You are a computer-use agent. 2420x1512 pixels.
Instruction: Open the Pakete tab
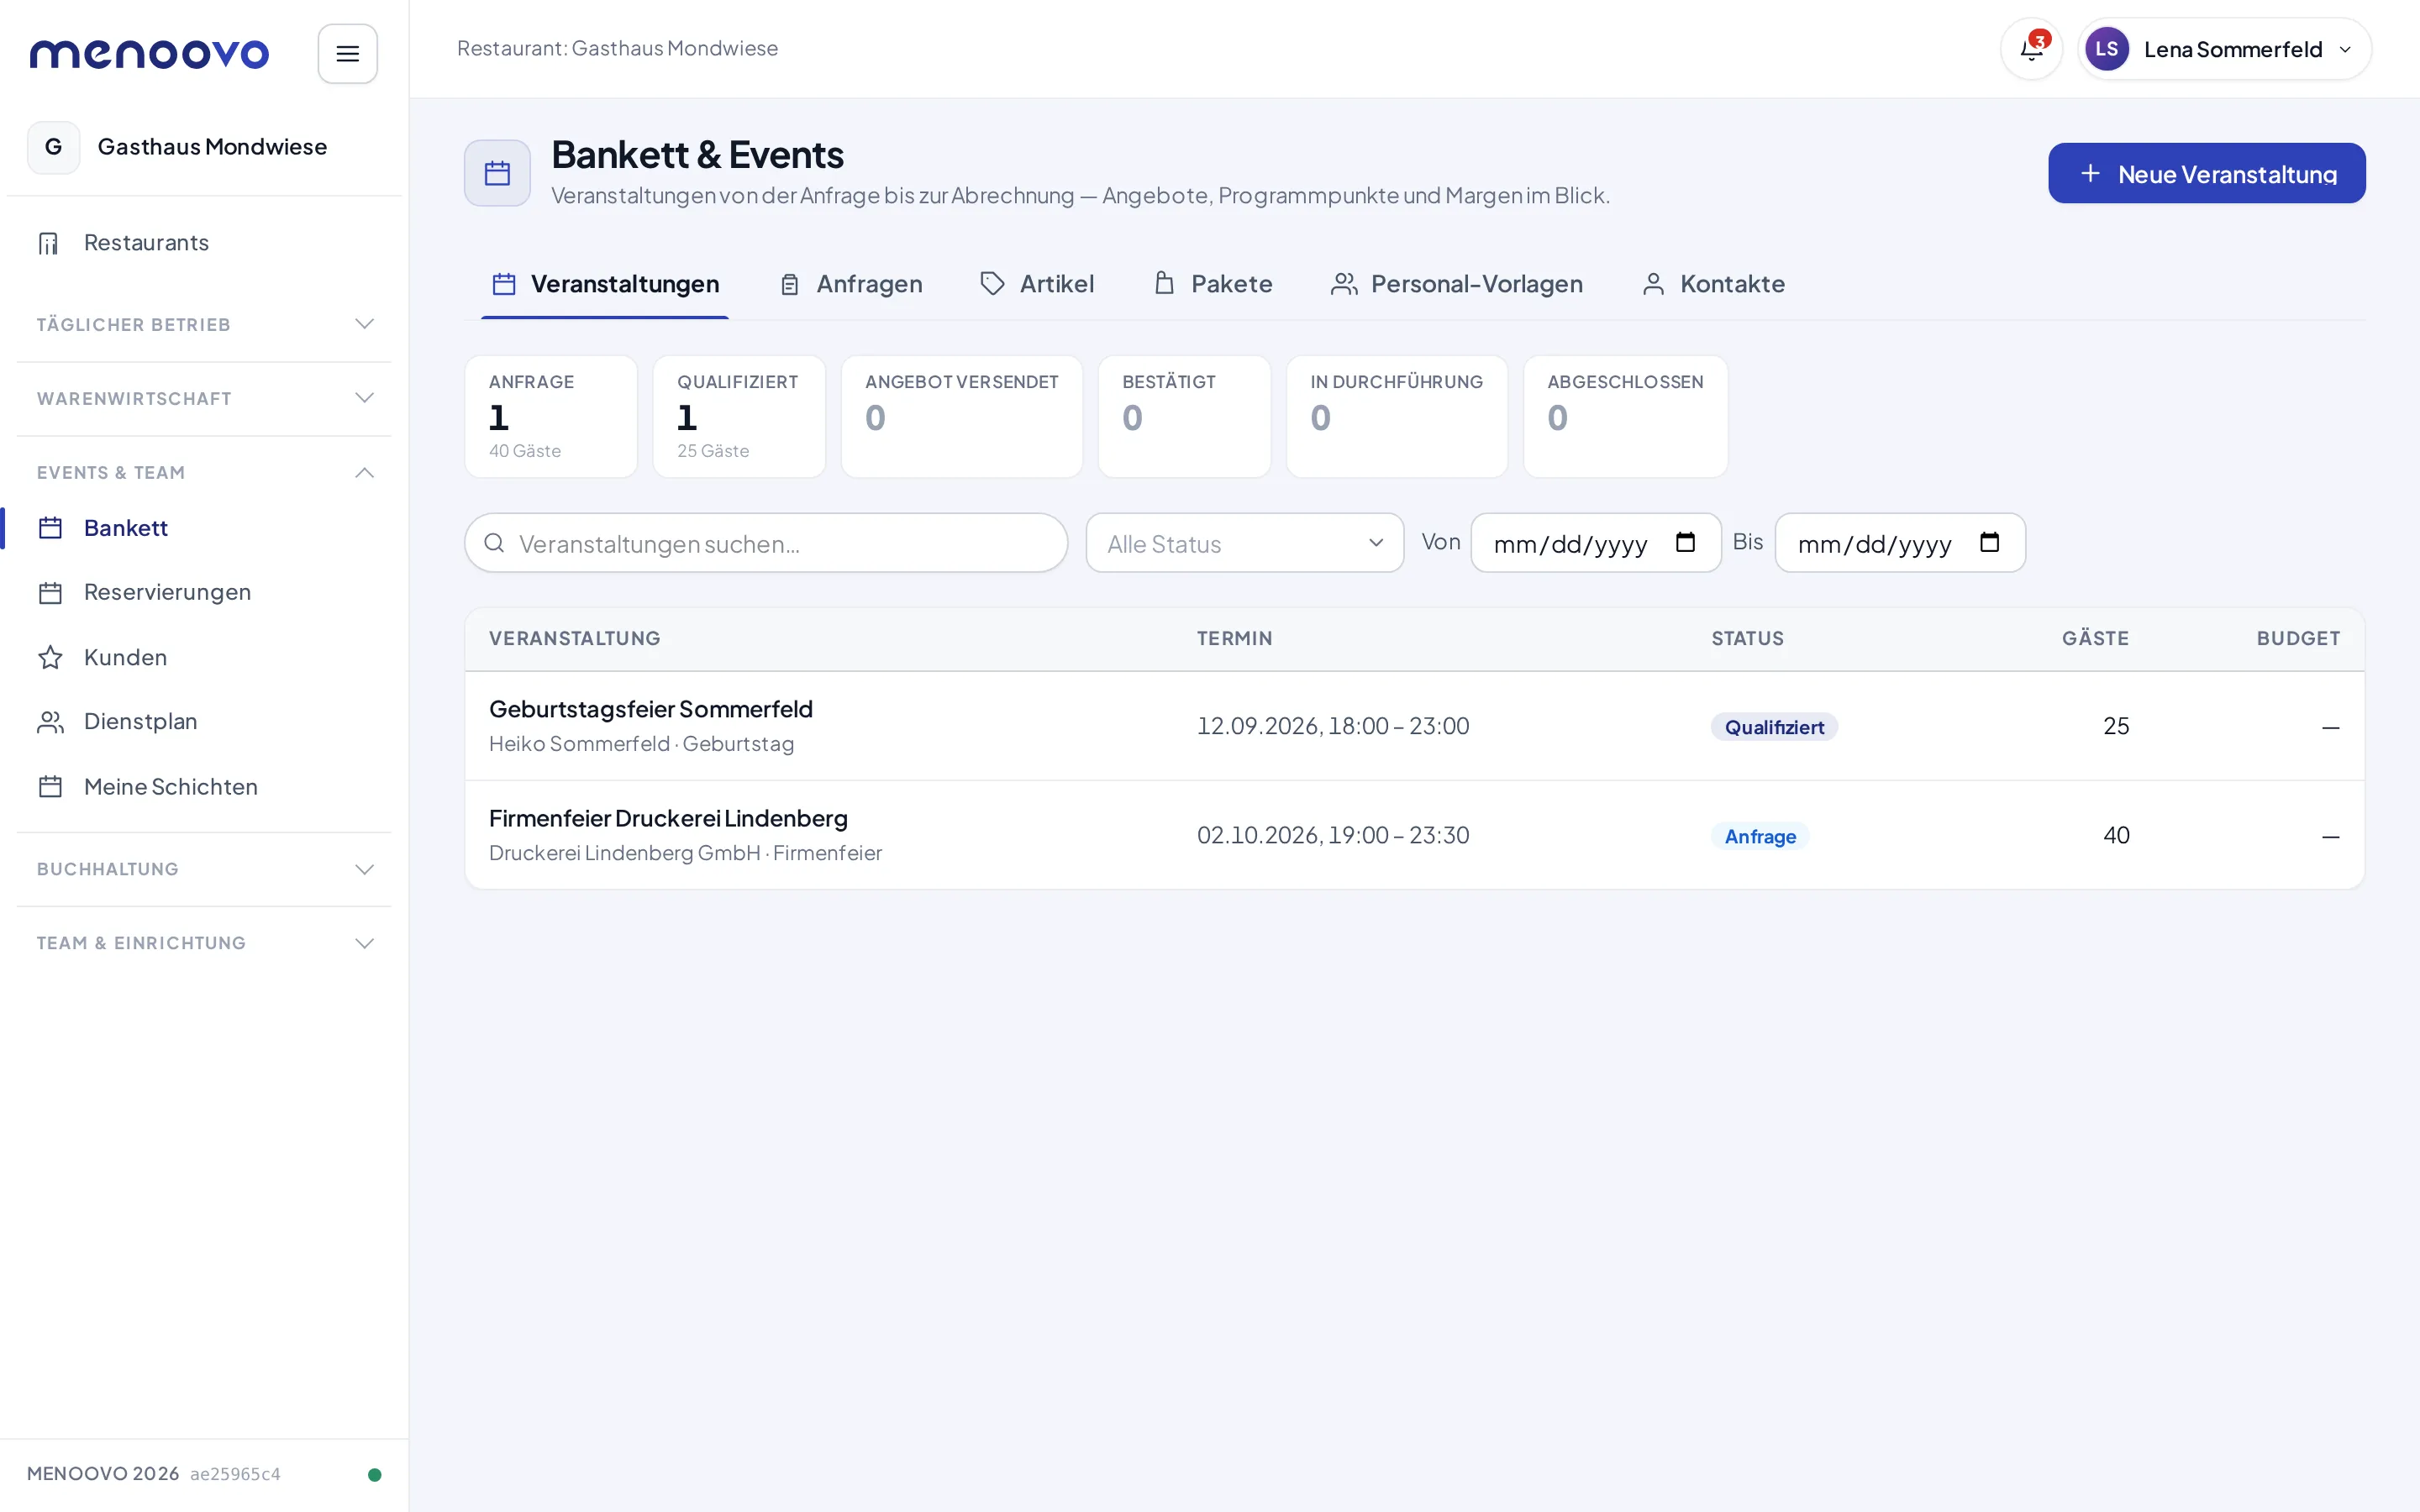[x=1213, y=284]
